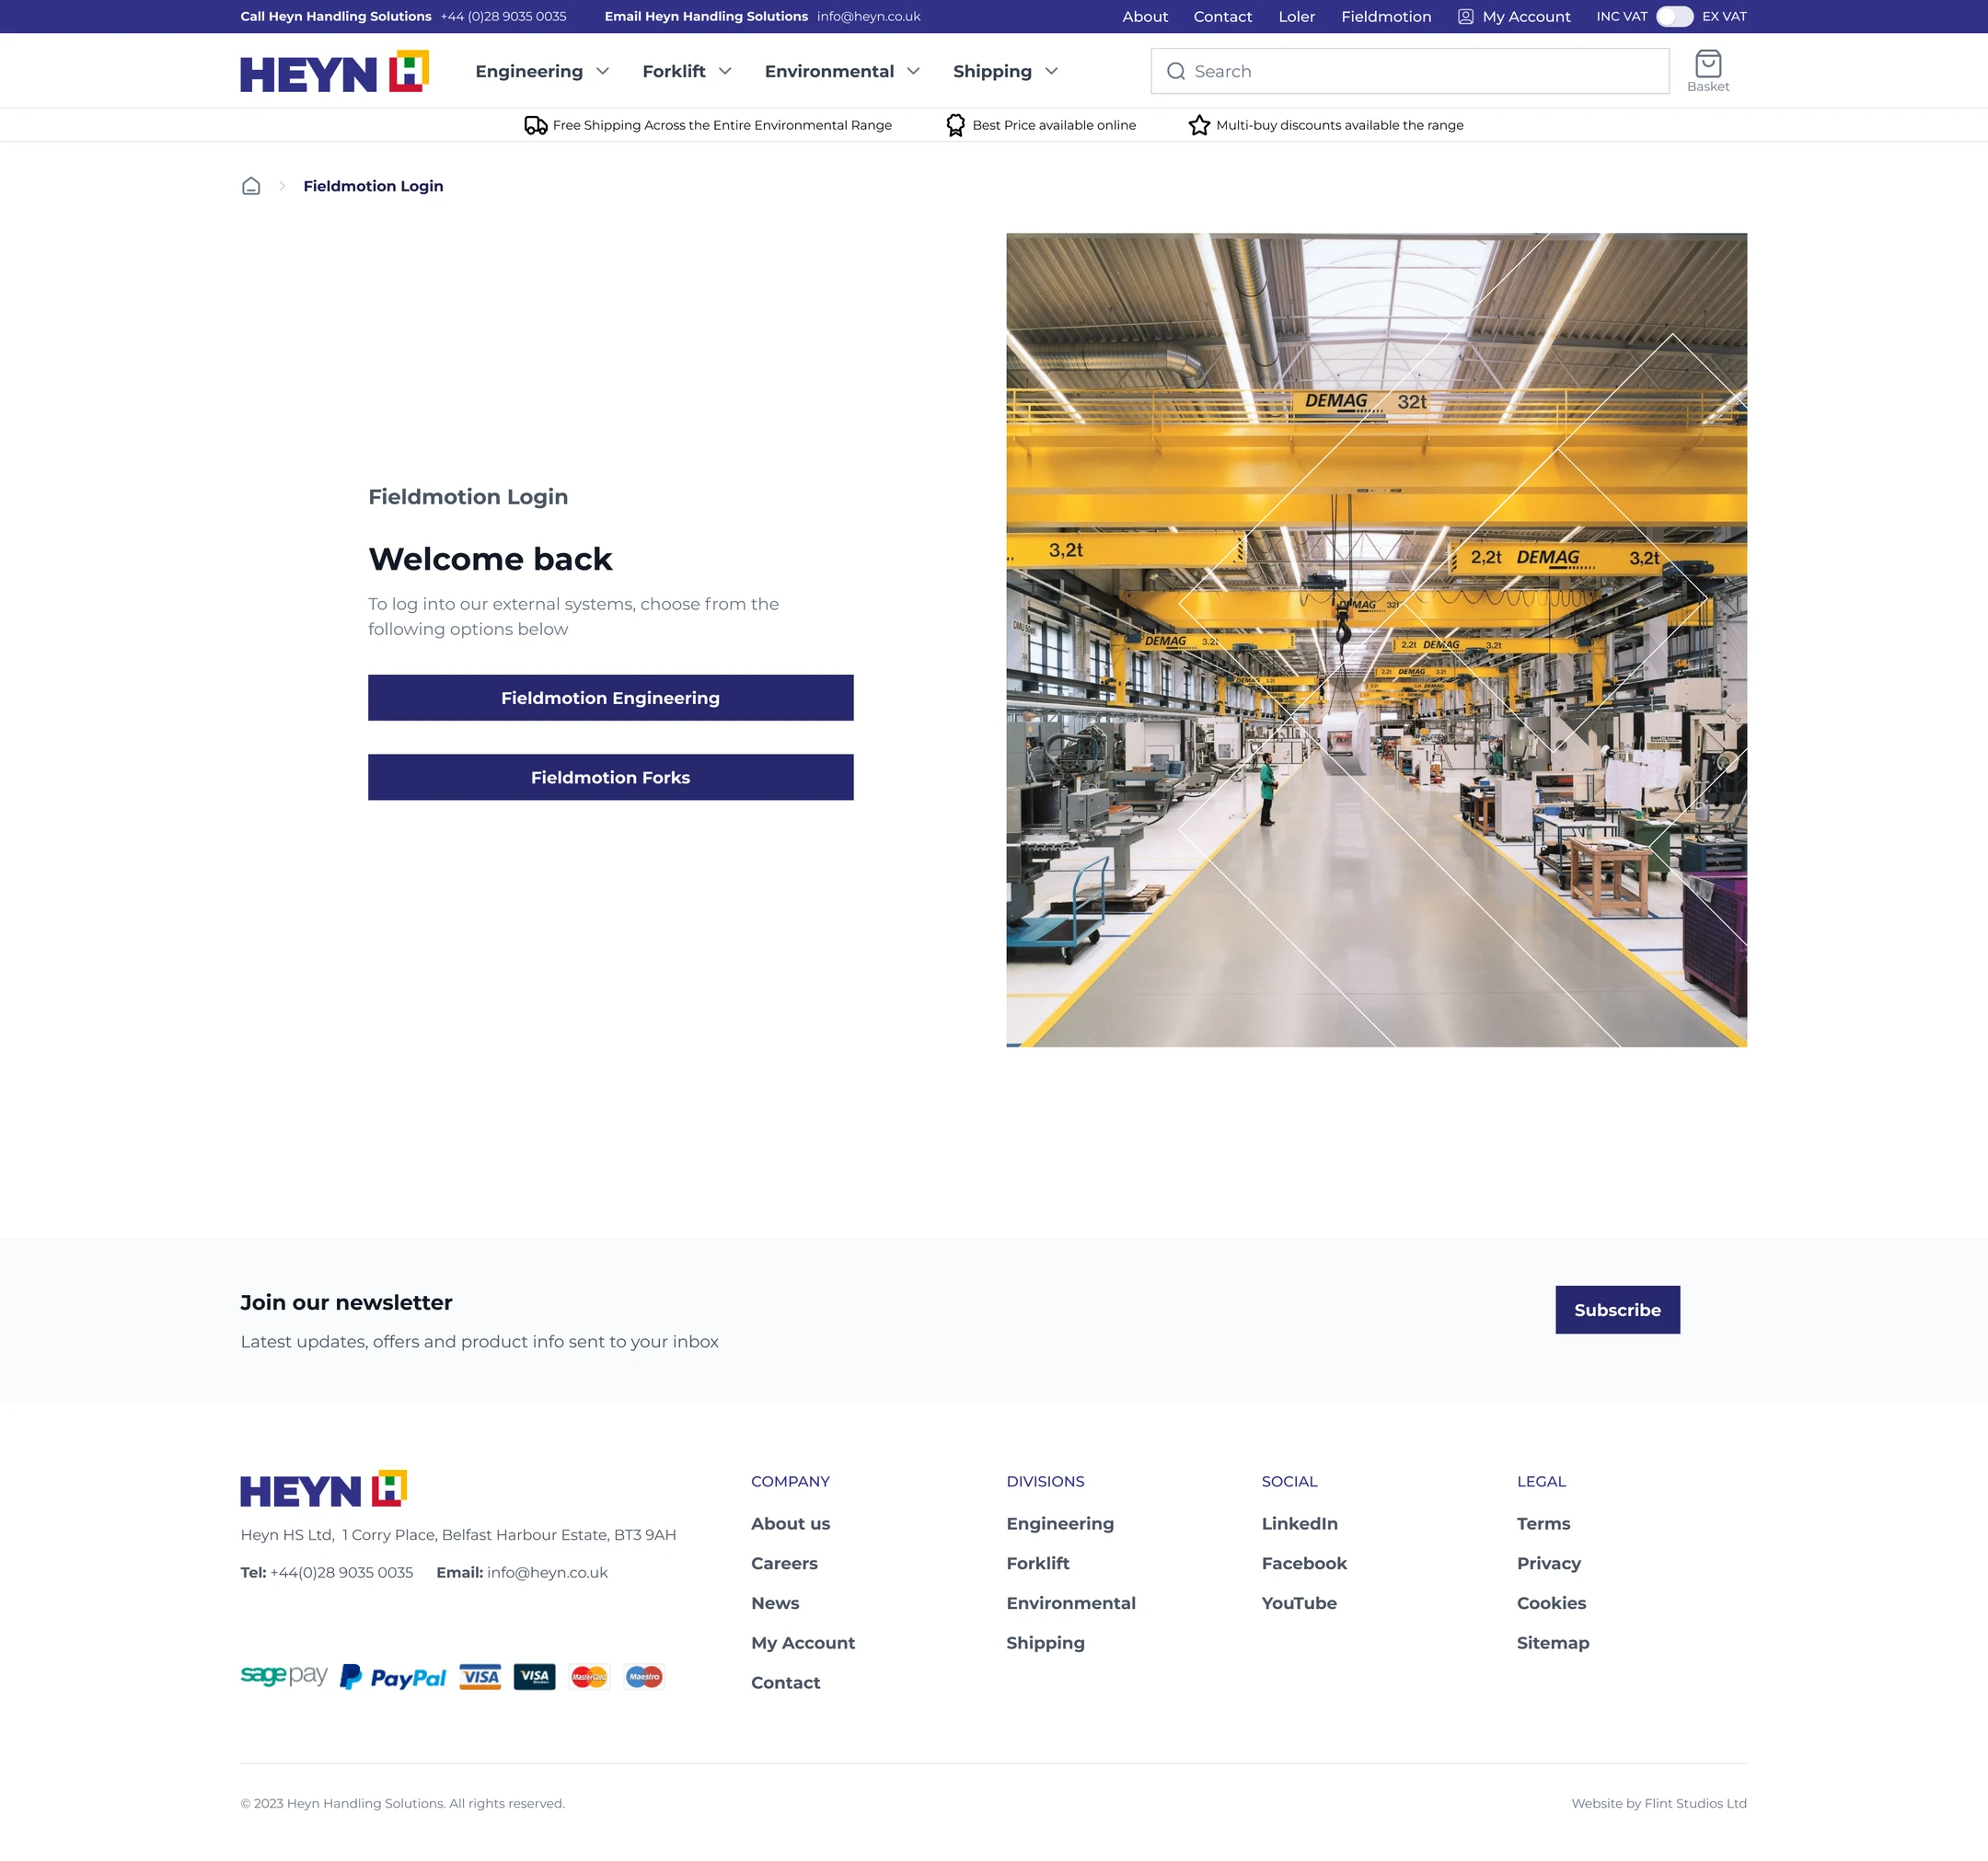Open the Environmental nav item
Screen dimensions: 1988x1861
pos(829,71)
